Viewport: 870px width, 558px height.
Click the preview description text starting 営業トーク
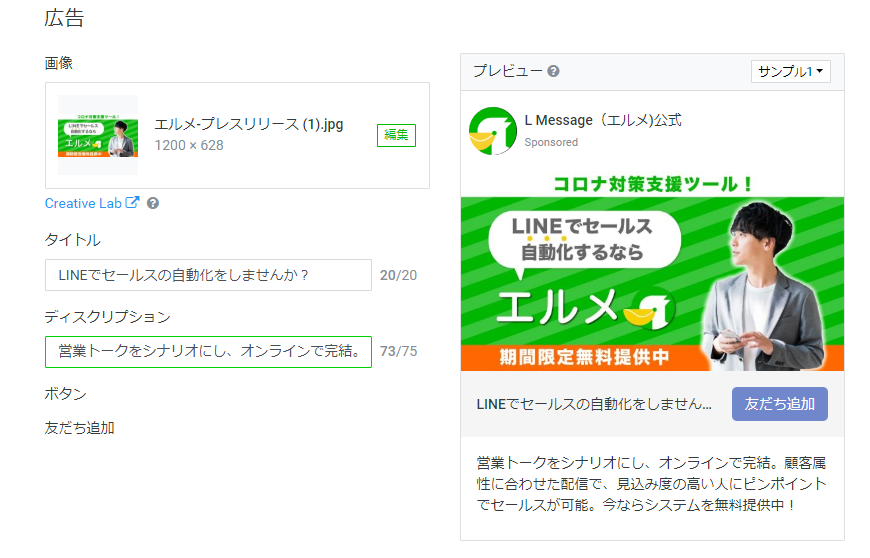coord(651,484)
